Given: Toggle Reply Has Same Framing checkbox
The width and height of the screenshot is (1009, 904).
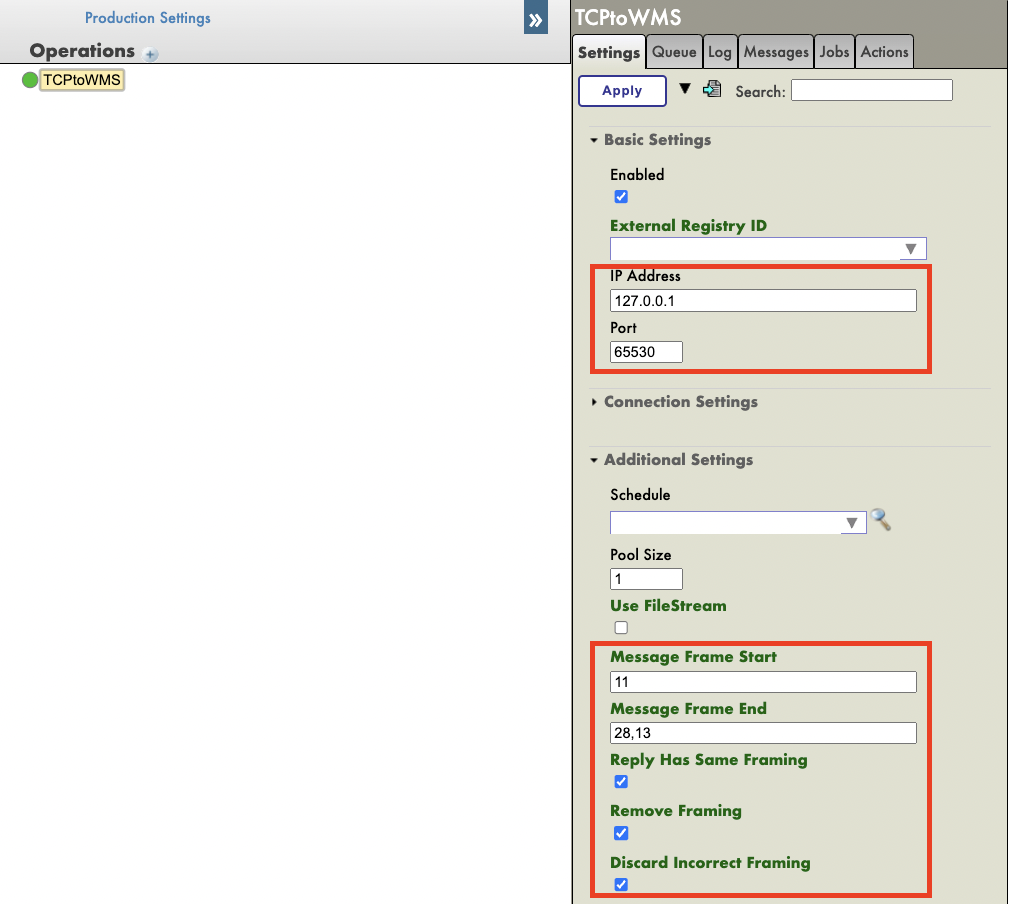Looking at the screenshot, I should (x=621, y=782).
